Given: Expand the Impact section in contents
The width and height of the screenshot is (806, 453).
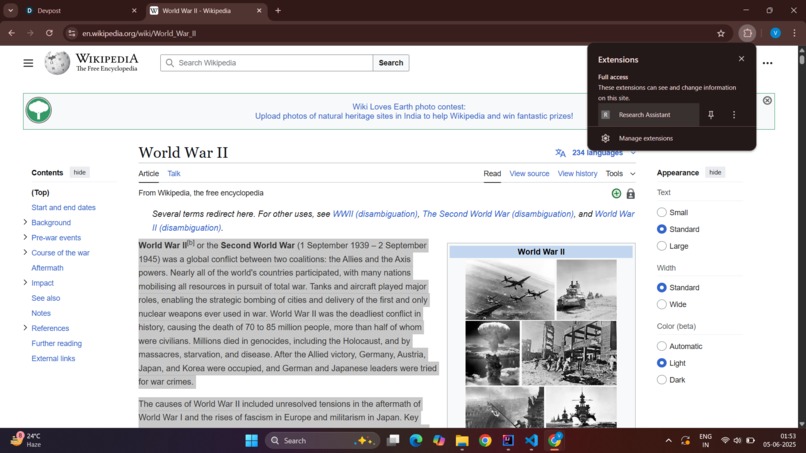Looking at the screenshot, I should (25, 282).
